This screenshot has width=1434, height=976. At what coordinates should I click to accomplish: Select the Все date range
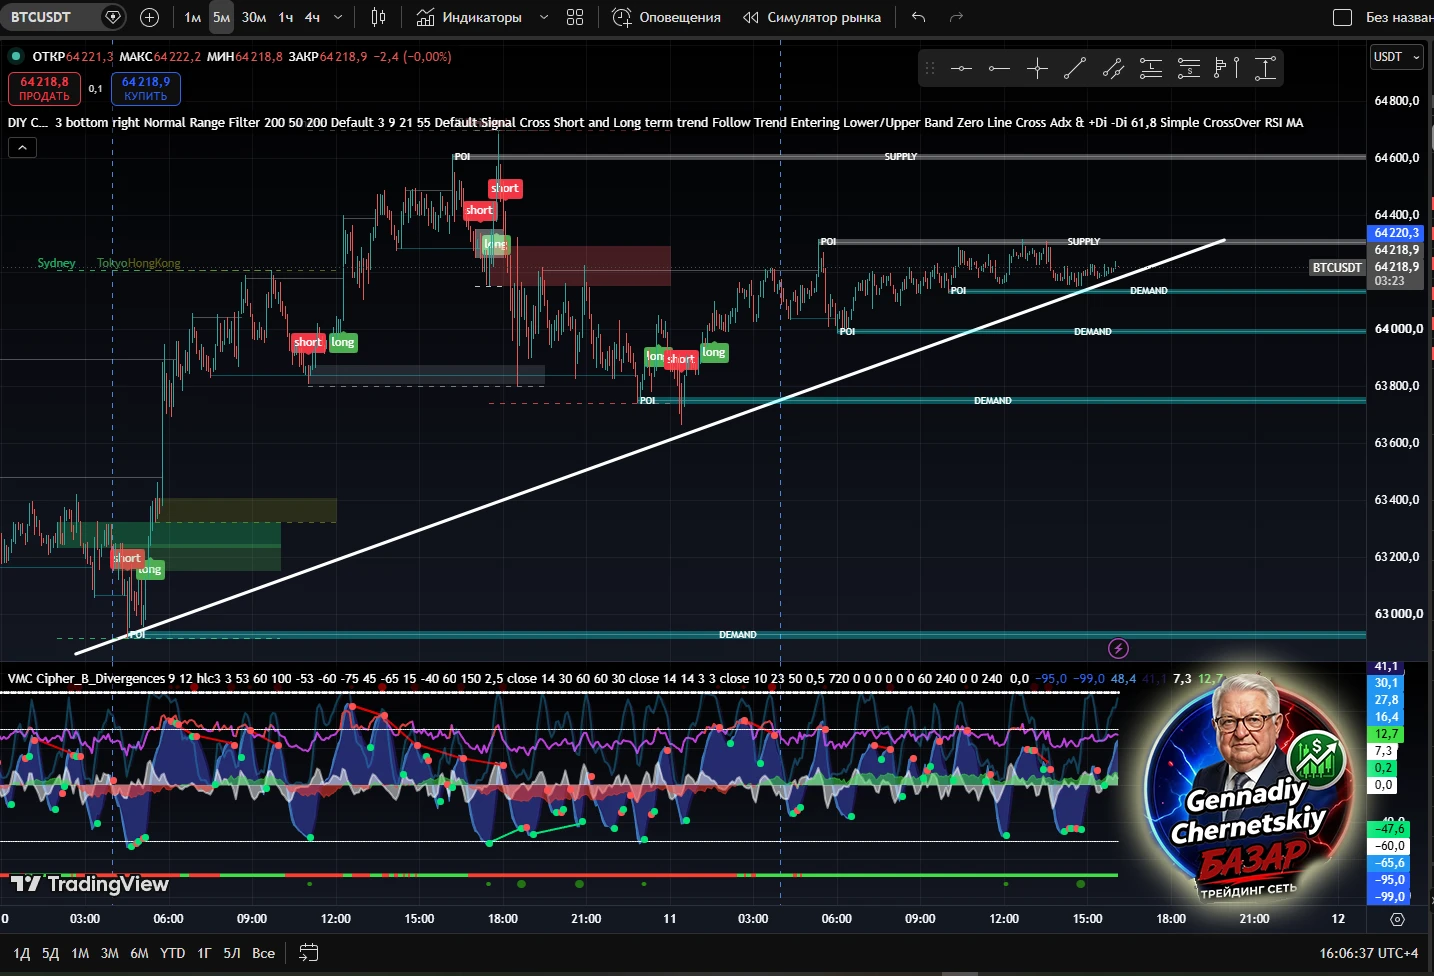tap(263, 953)
